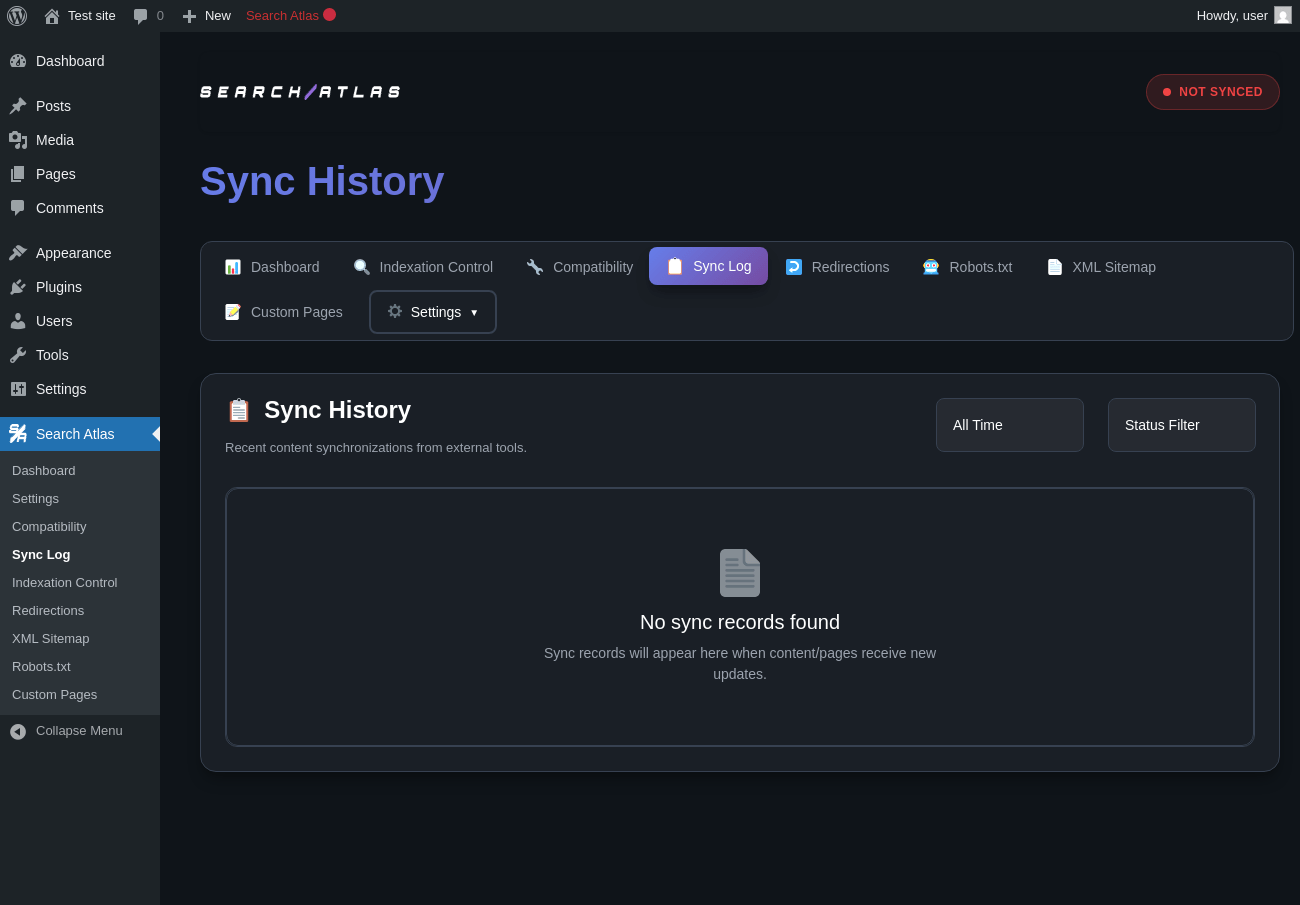1300x905 pixels.
Task: Open Plugins from the sidebar
Action: [x=59, y=287]
